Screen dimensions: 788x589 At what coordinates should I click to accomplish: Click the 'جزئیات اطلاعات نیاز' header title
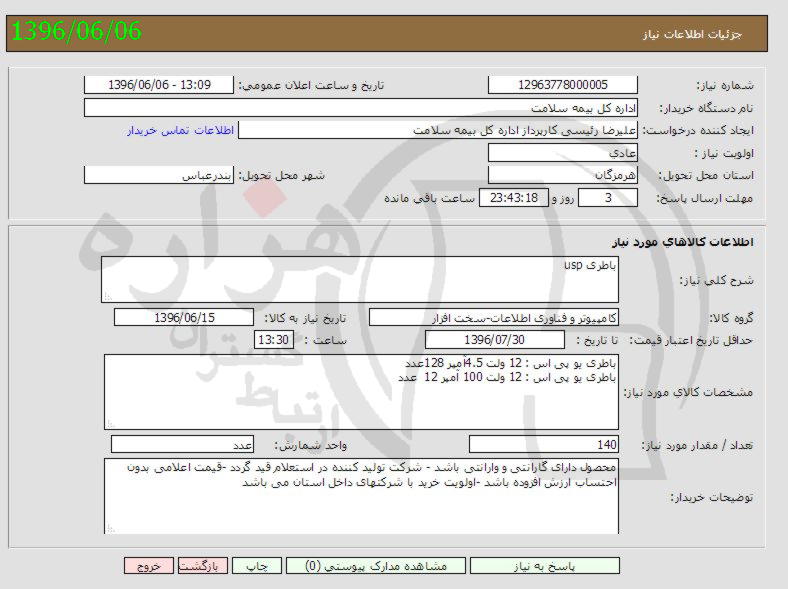click(692, 34)
